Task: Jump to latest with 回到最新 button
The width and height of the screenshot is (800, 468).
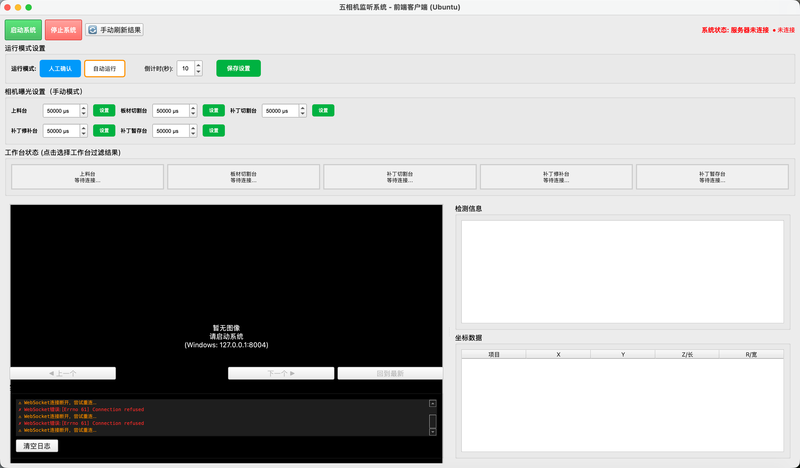Action: coord(390,373)
